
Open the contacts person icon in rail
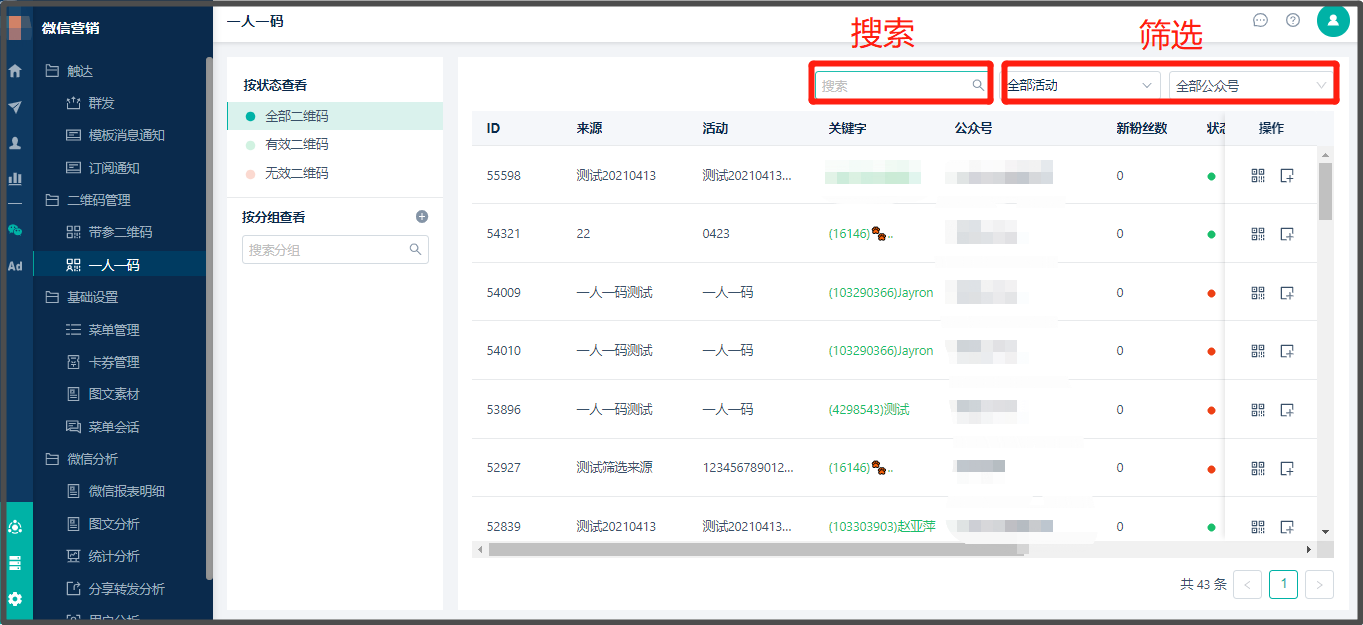[15, 143]
